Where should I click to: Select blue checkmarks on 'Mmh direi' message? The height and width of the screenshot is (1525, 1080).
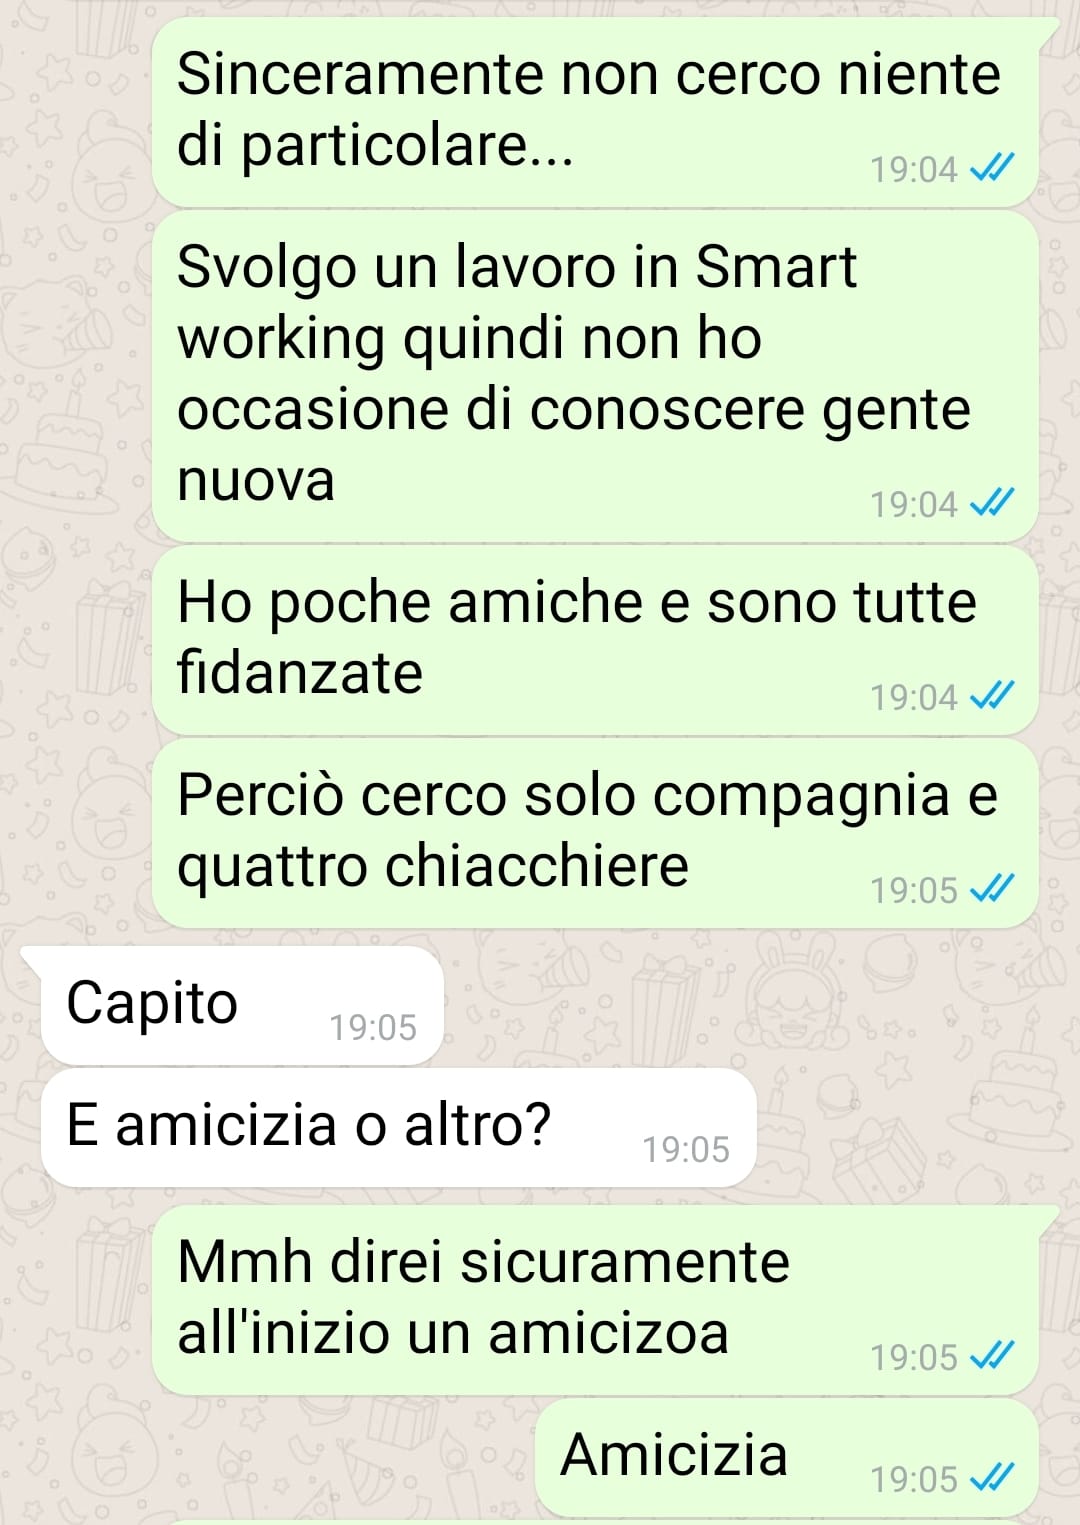click(992, 1356)
